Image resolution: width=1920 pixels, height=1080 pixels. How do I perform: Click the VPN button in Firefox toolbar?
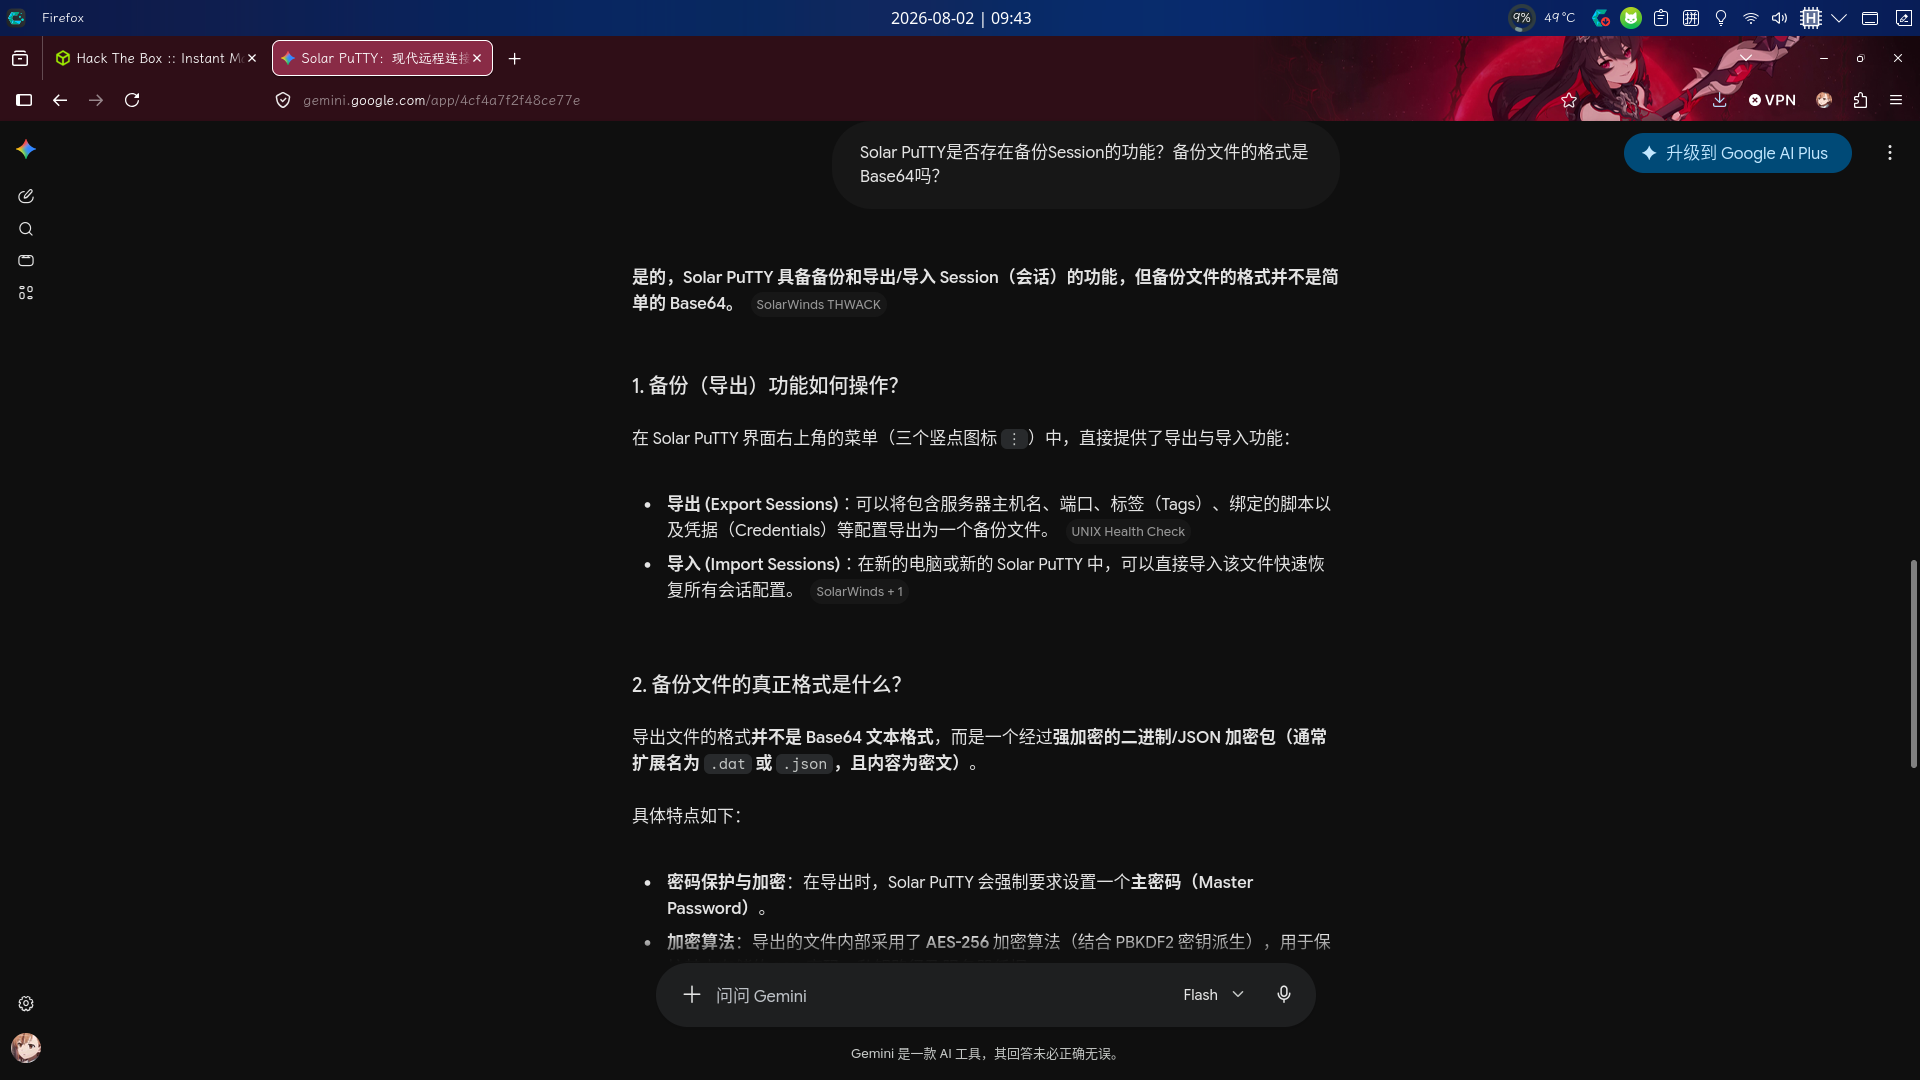tap(1772, 100)
